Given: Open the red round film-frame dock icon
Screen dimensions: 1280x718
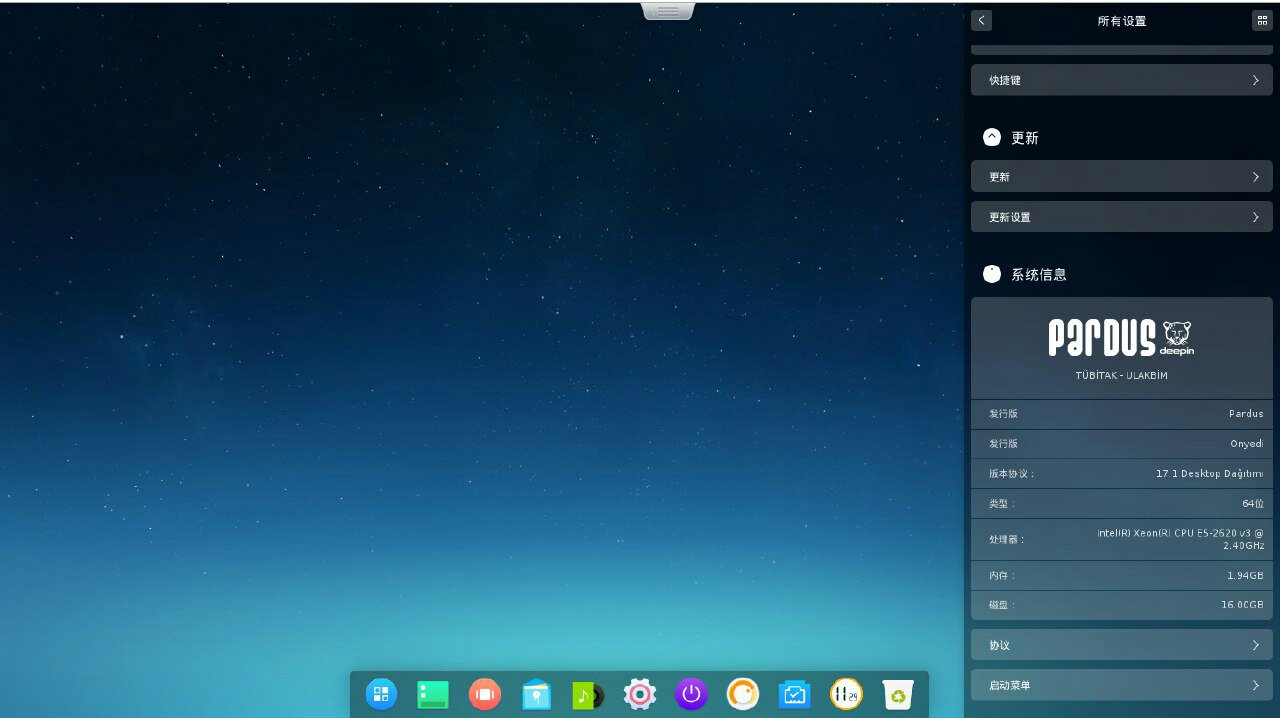Looking at the screenshot, I should (x=485, y=693).
